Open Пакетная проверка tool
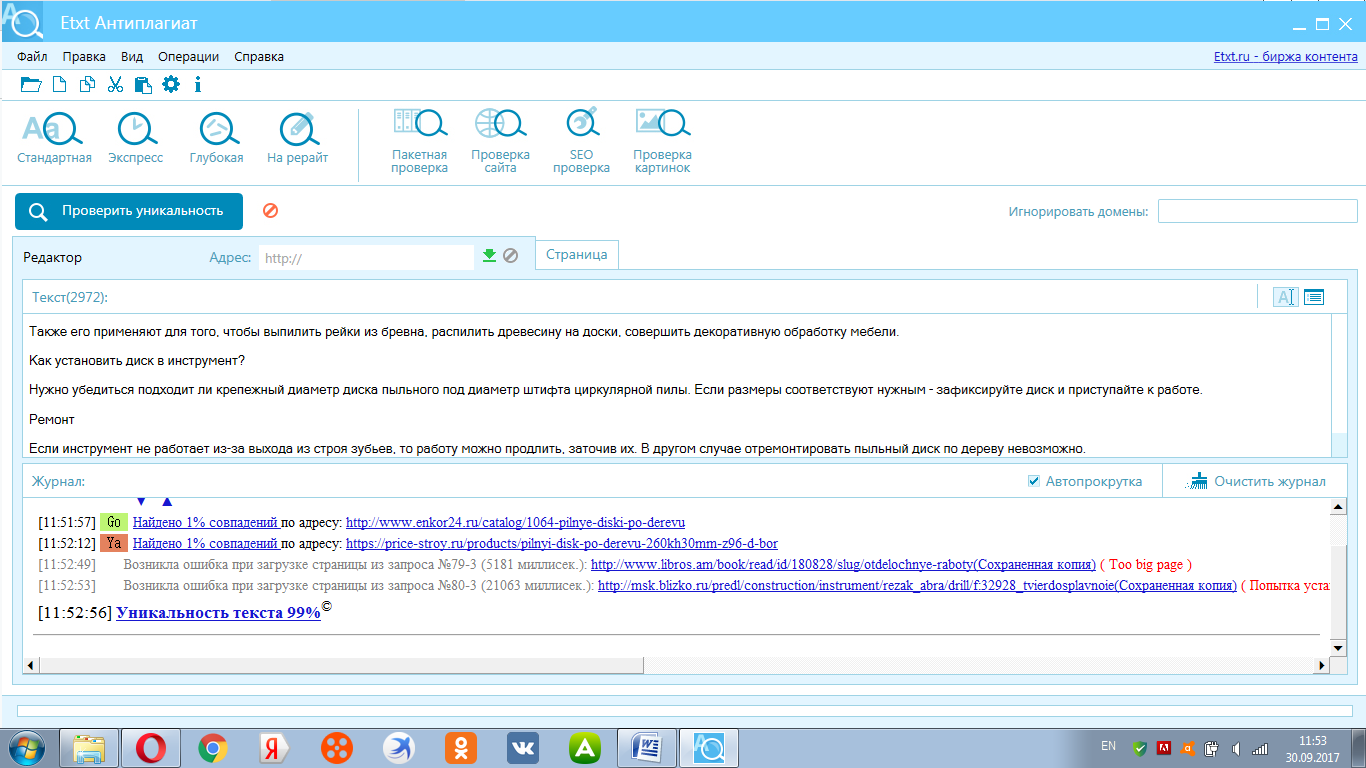The image size is (1366, 768). tap(419, 141)
